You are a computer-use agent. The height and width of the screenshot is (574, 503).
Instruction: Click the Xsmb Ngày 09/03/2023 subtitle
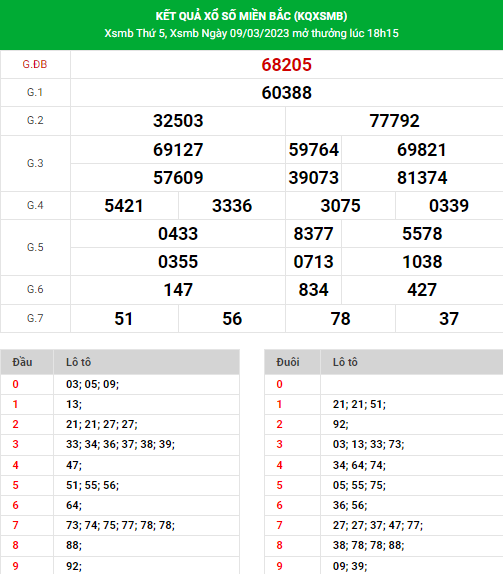(x=230, y=33)
